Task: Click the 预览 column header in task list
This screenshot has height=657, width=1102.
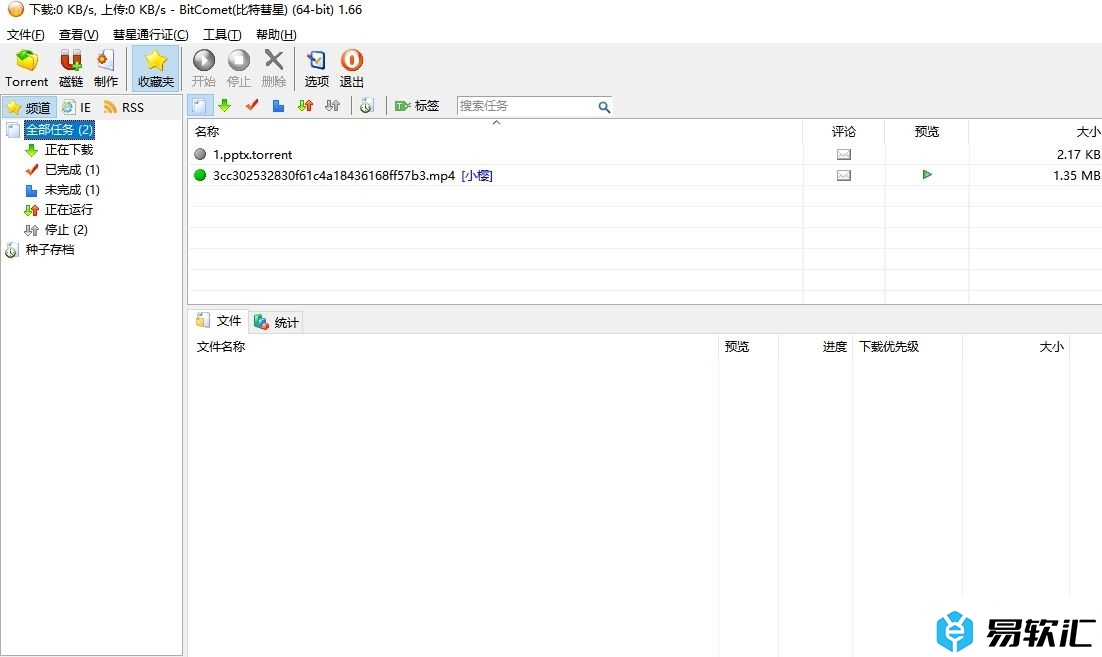Action: (926, 131)
